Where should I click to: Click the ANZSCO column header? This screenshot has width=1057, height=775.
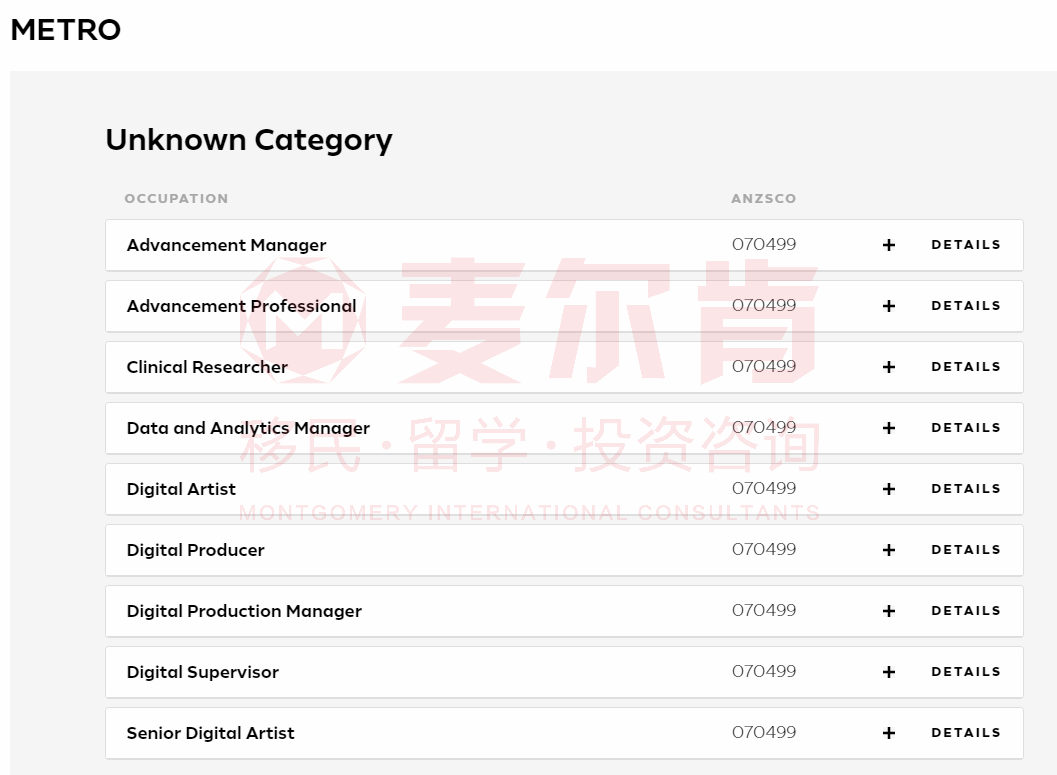(x=764, y=199)
